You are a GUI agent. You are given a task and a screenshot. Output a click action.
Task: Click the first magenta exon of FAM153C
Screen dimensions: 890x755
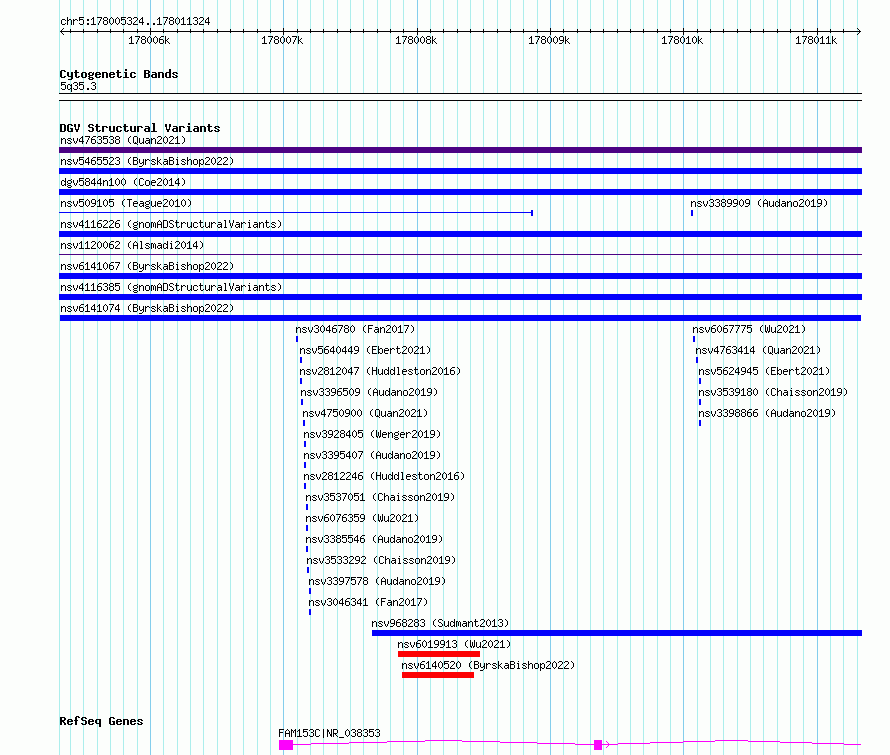(x=286, y=745)
